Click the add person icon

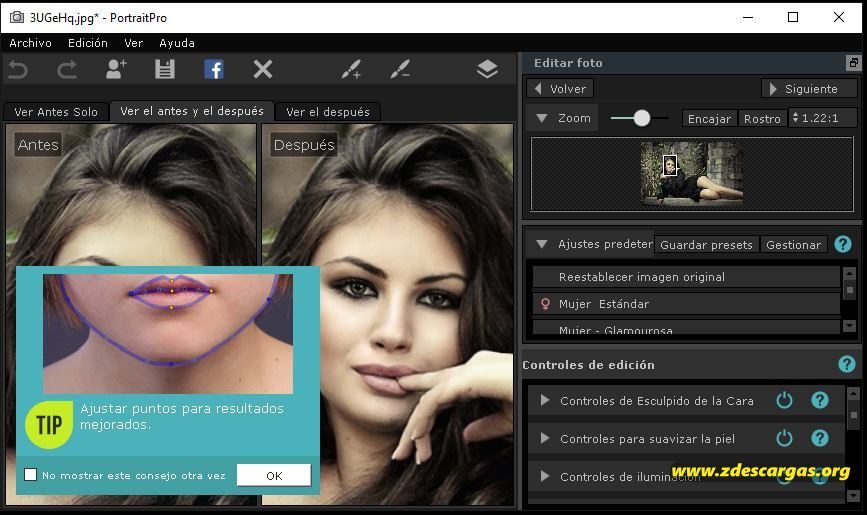[x=116, y=70]
